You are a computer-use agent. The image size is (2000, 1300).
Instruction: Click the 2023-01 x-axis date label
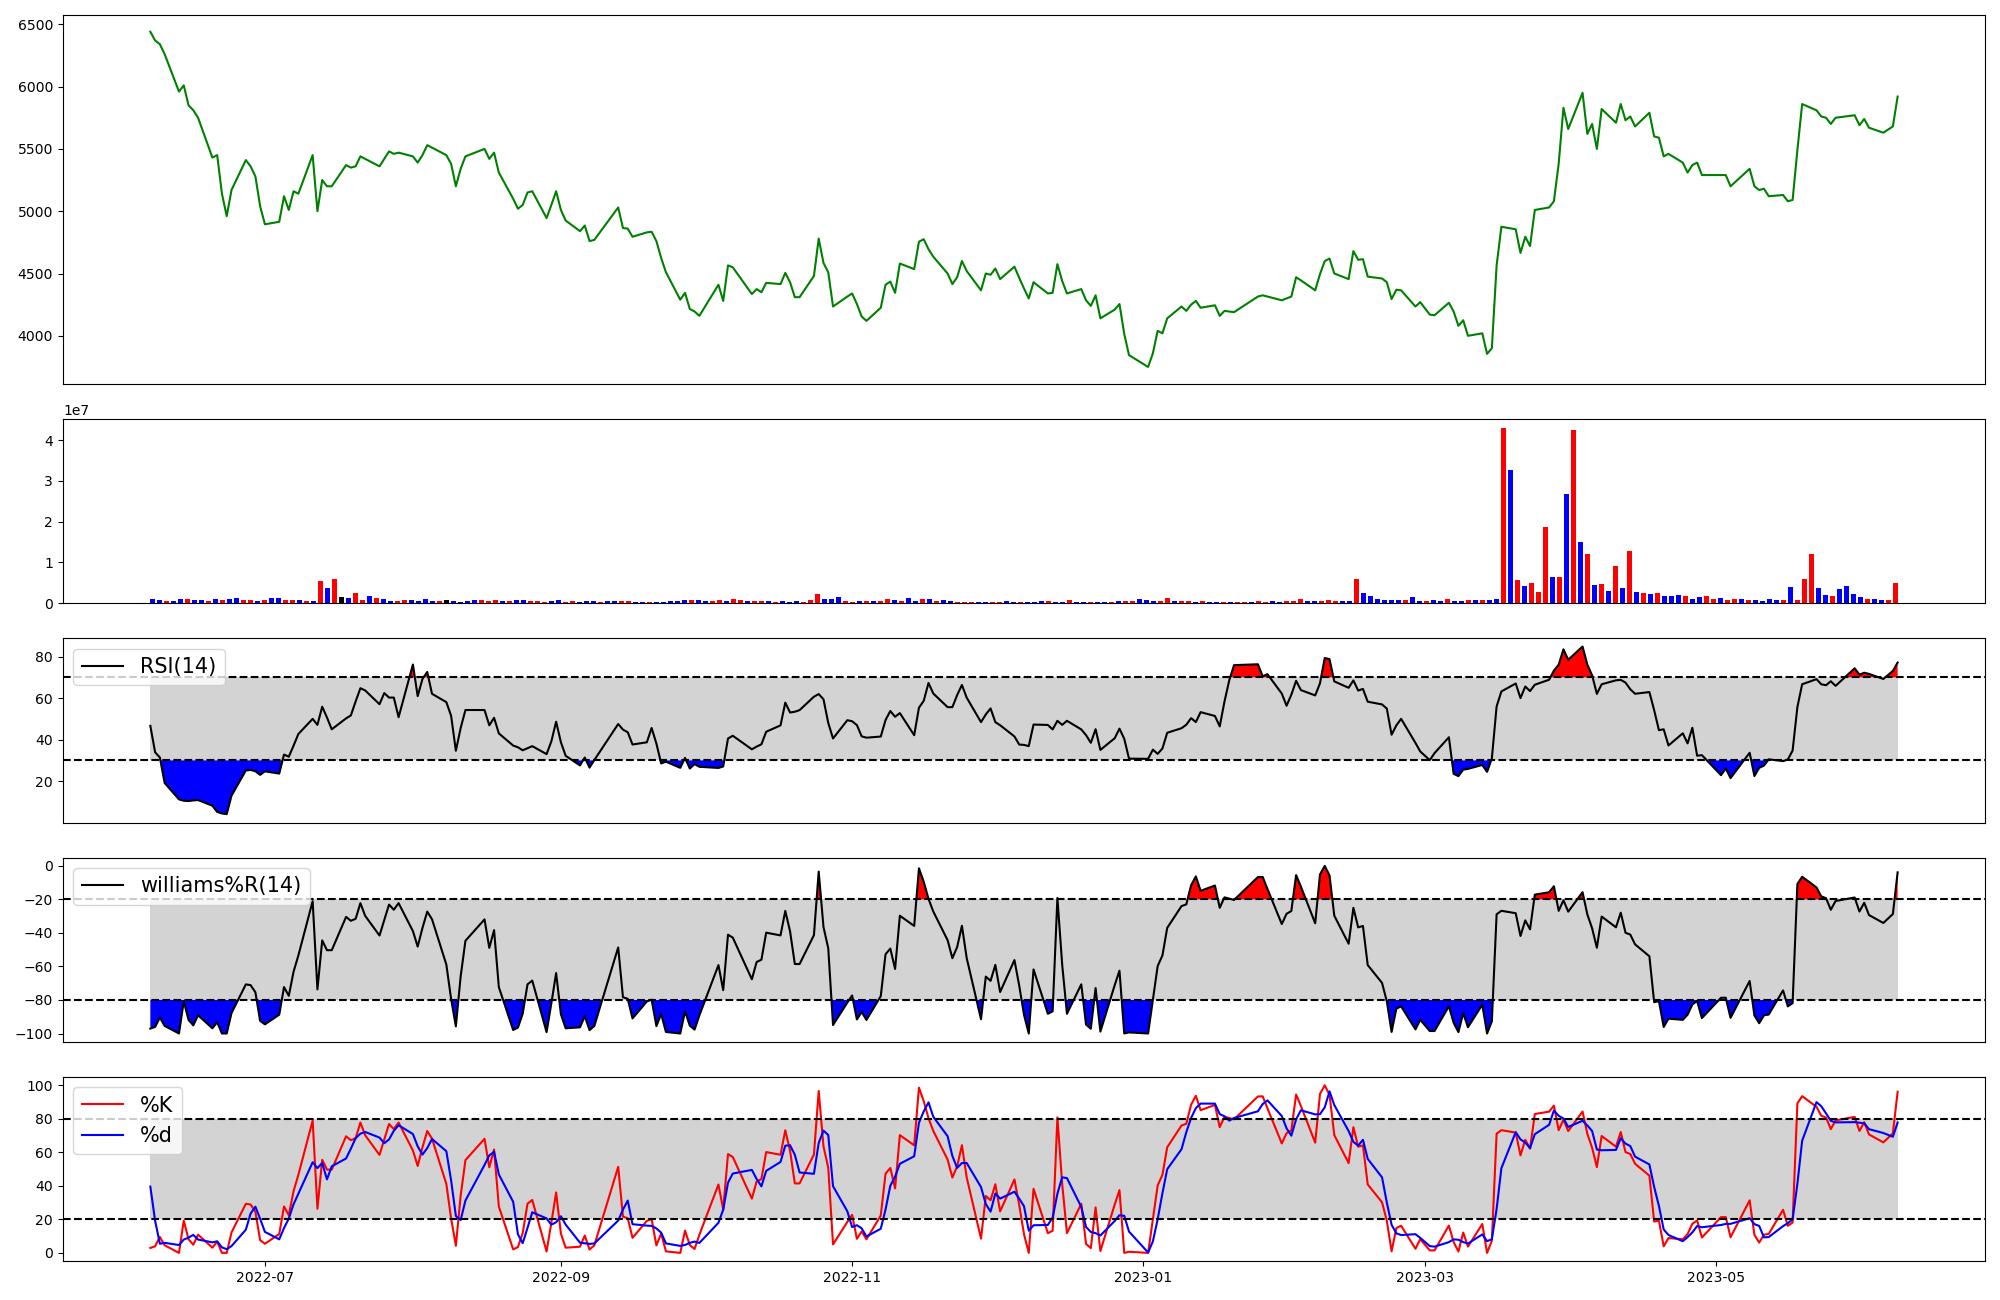1142,1277
